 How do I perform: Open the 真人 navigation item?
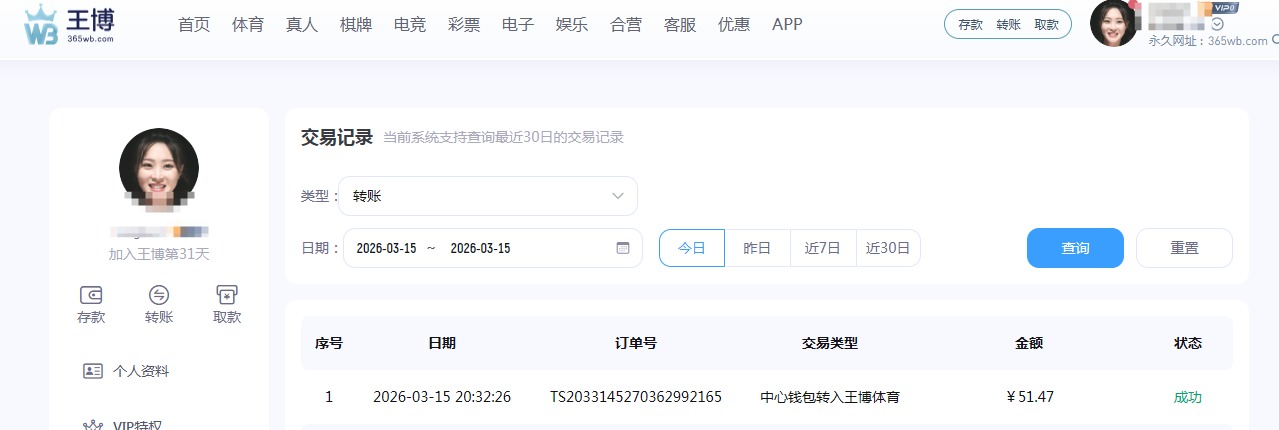pyautogui.click(x=302, y=25)
